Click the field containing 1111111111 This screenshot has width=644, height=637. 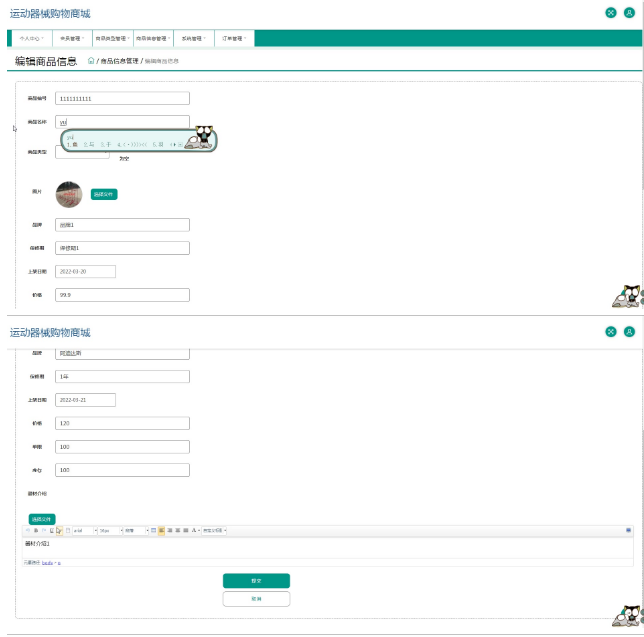click(122, 98)
